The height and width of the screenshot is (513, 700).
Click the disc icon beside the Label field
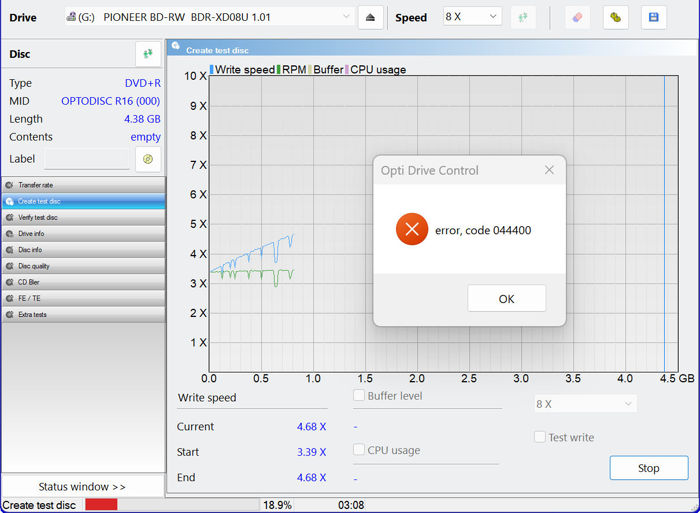[148, 159]
